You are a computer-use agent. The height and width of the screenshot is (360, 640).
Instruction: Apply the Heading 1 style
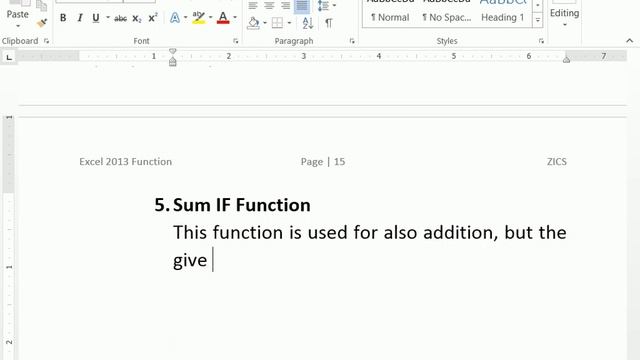[502, 17]
